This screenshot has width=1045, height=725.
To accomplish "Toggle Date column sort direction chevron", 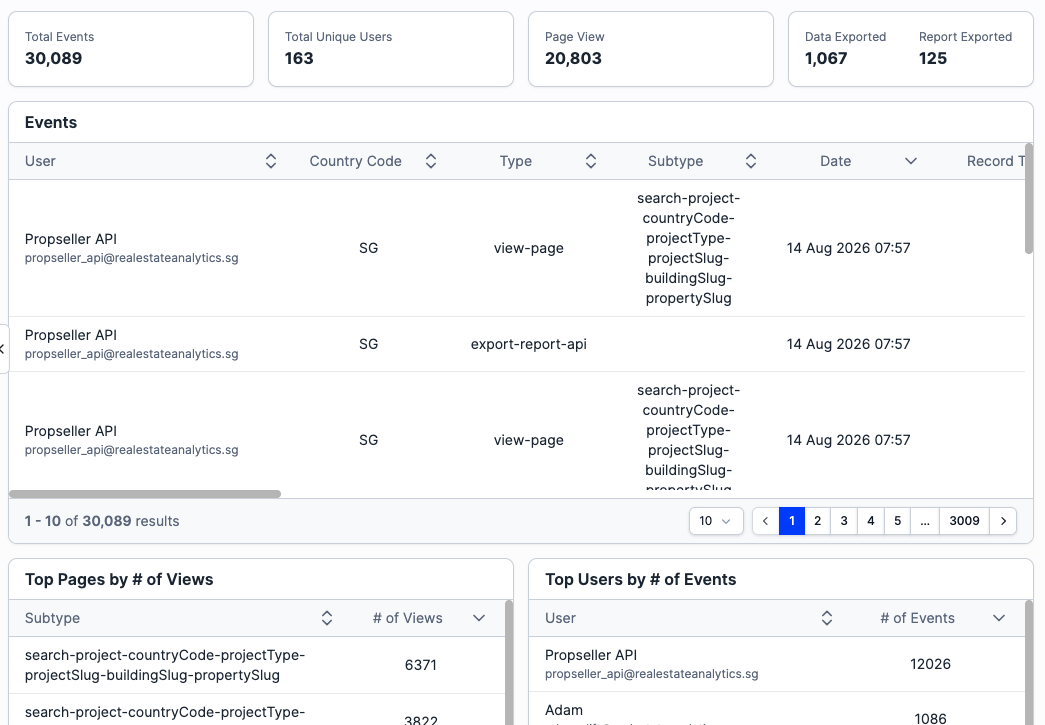I will pyautogui.click(x=910, y=161).
